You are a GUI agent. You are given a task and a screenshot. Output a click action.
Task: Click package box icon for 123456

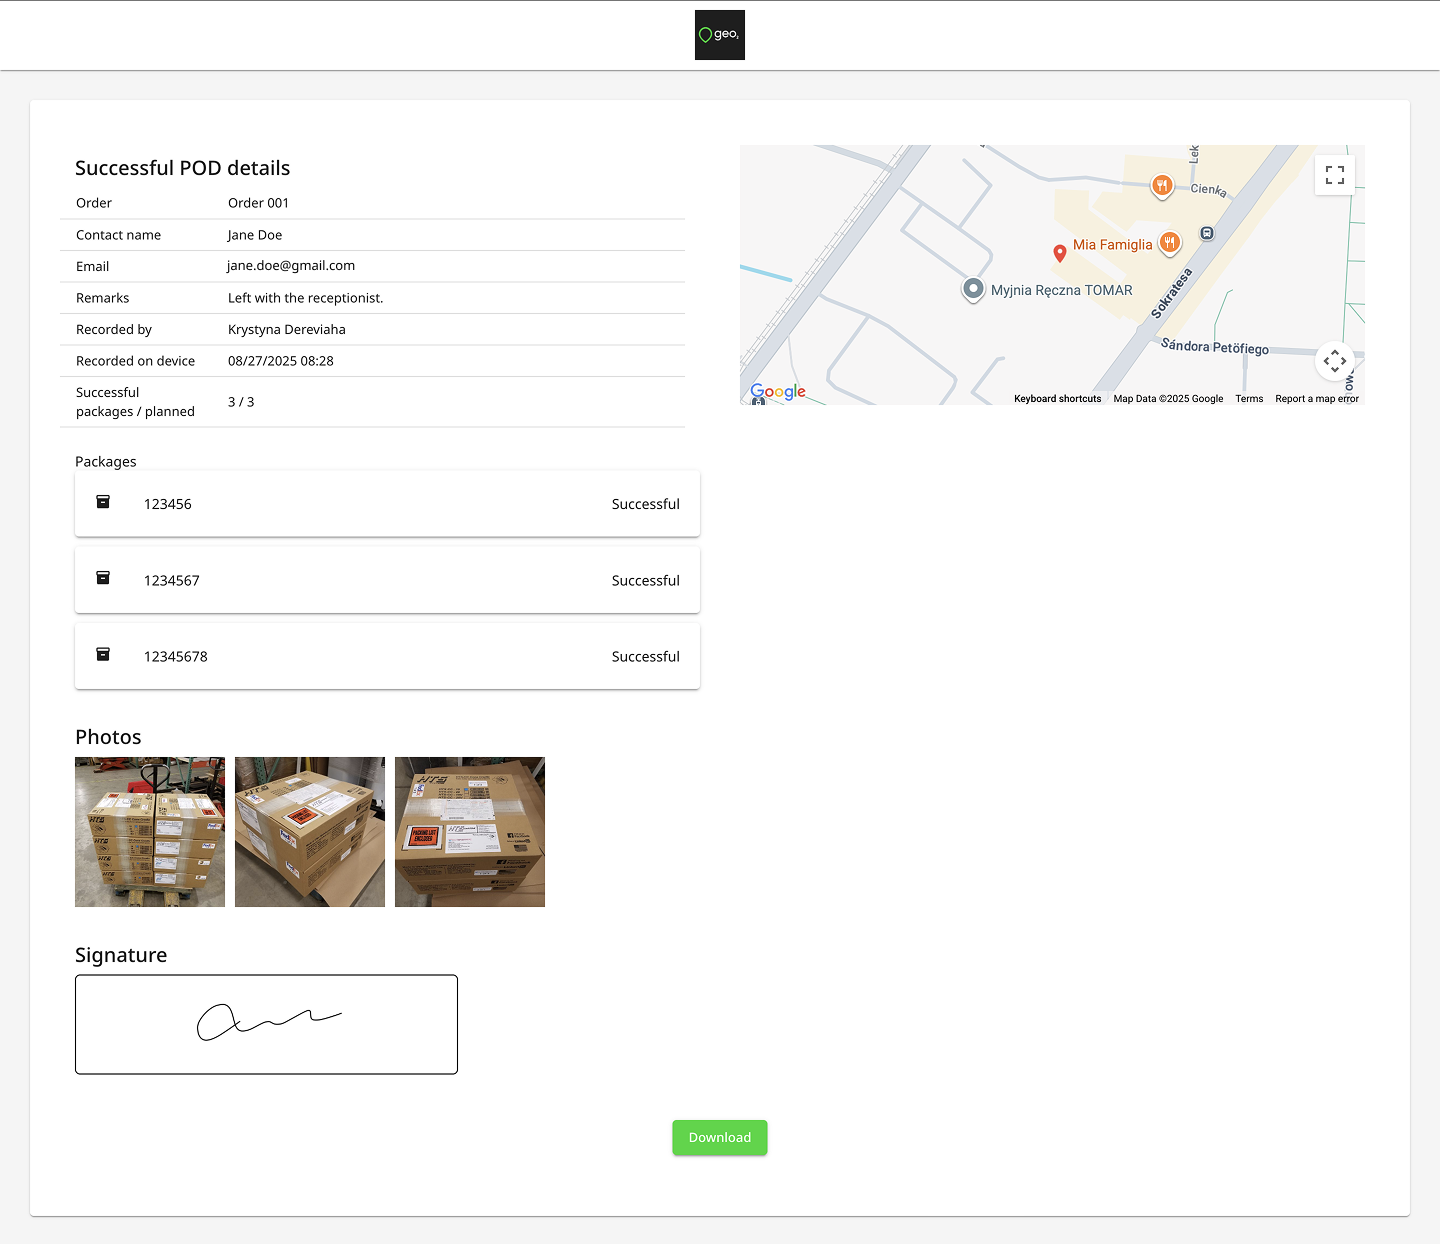coord(103,502)
